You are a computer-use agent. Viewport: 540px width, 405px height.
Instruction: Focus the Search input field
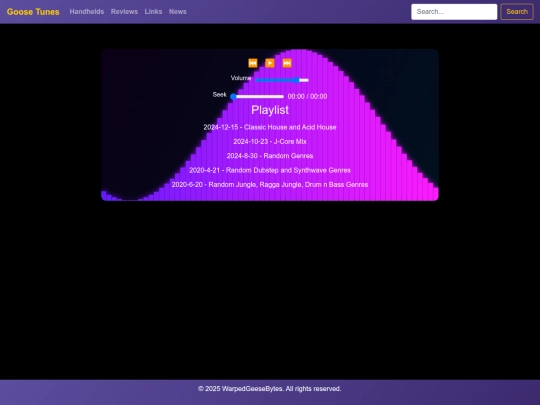point(454,12)
